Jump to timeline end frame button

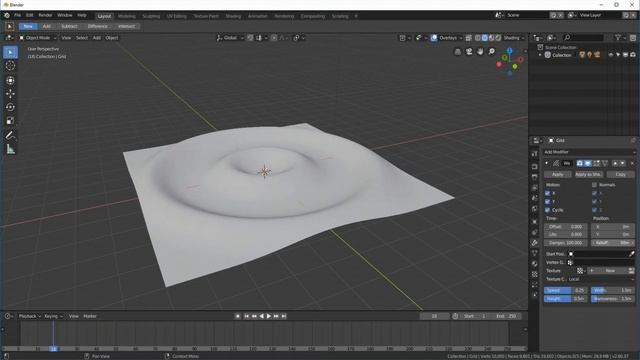(x=284, y=316)
